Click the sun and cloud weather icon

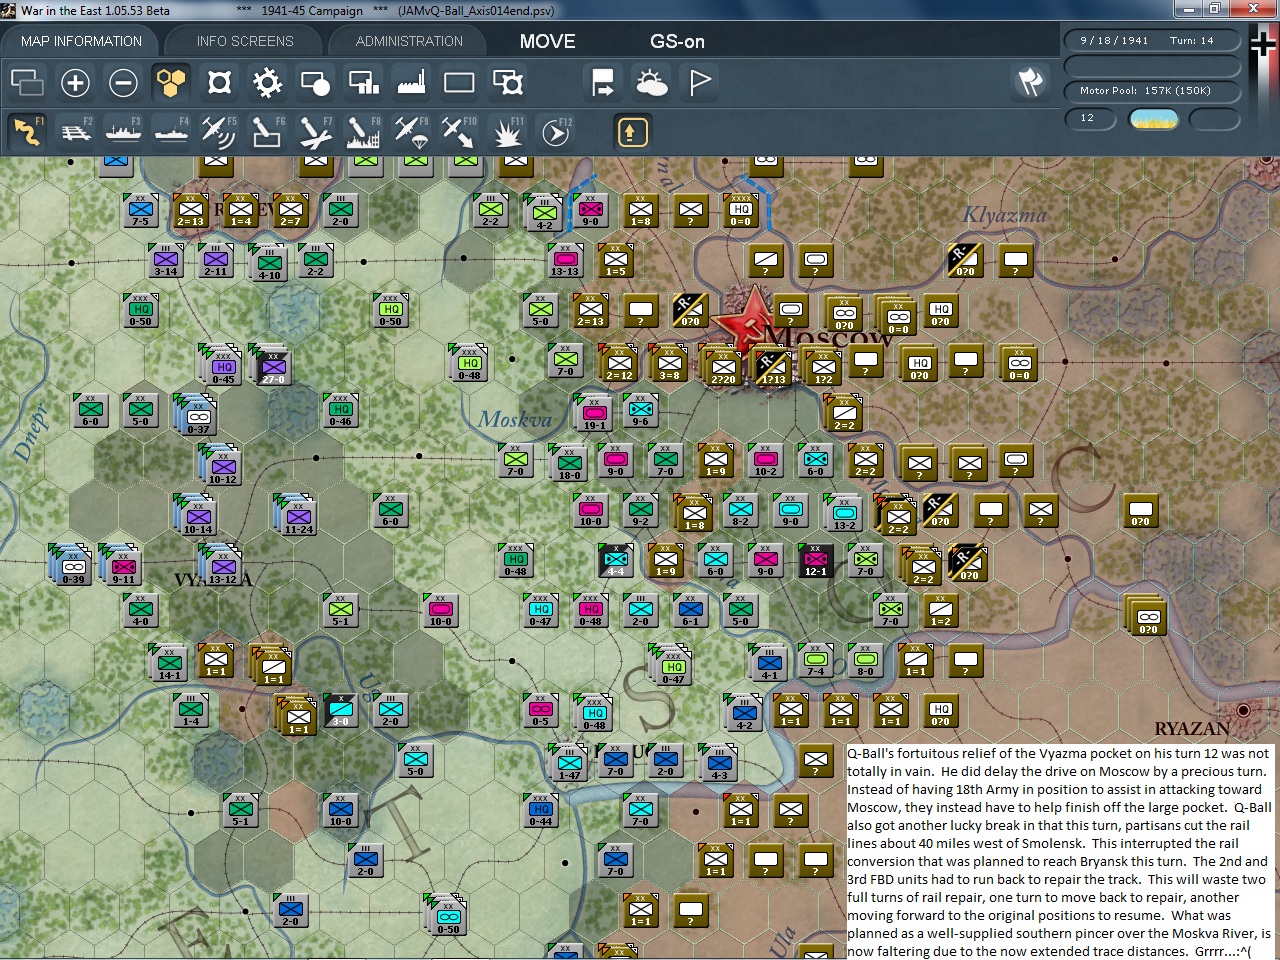coord(651,82)
